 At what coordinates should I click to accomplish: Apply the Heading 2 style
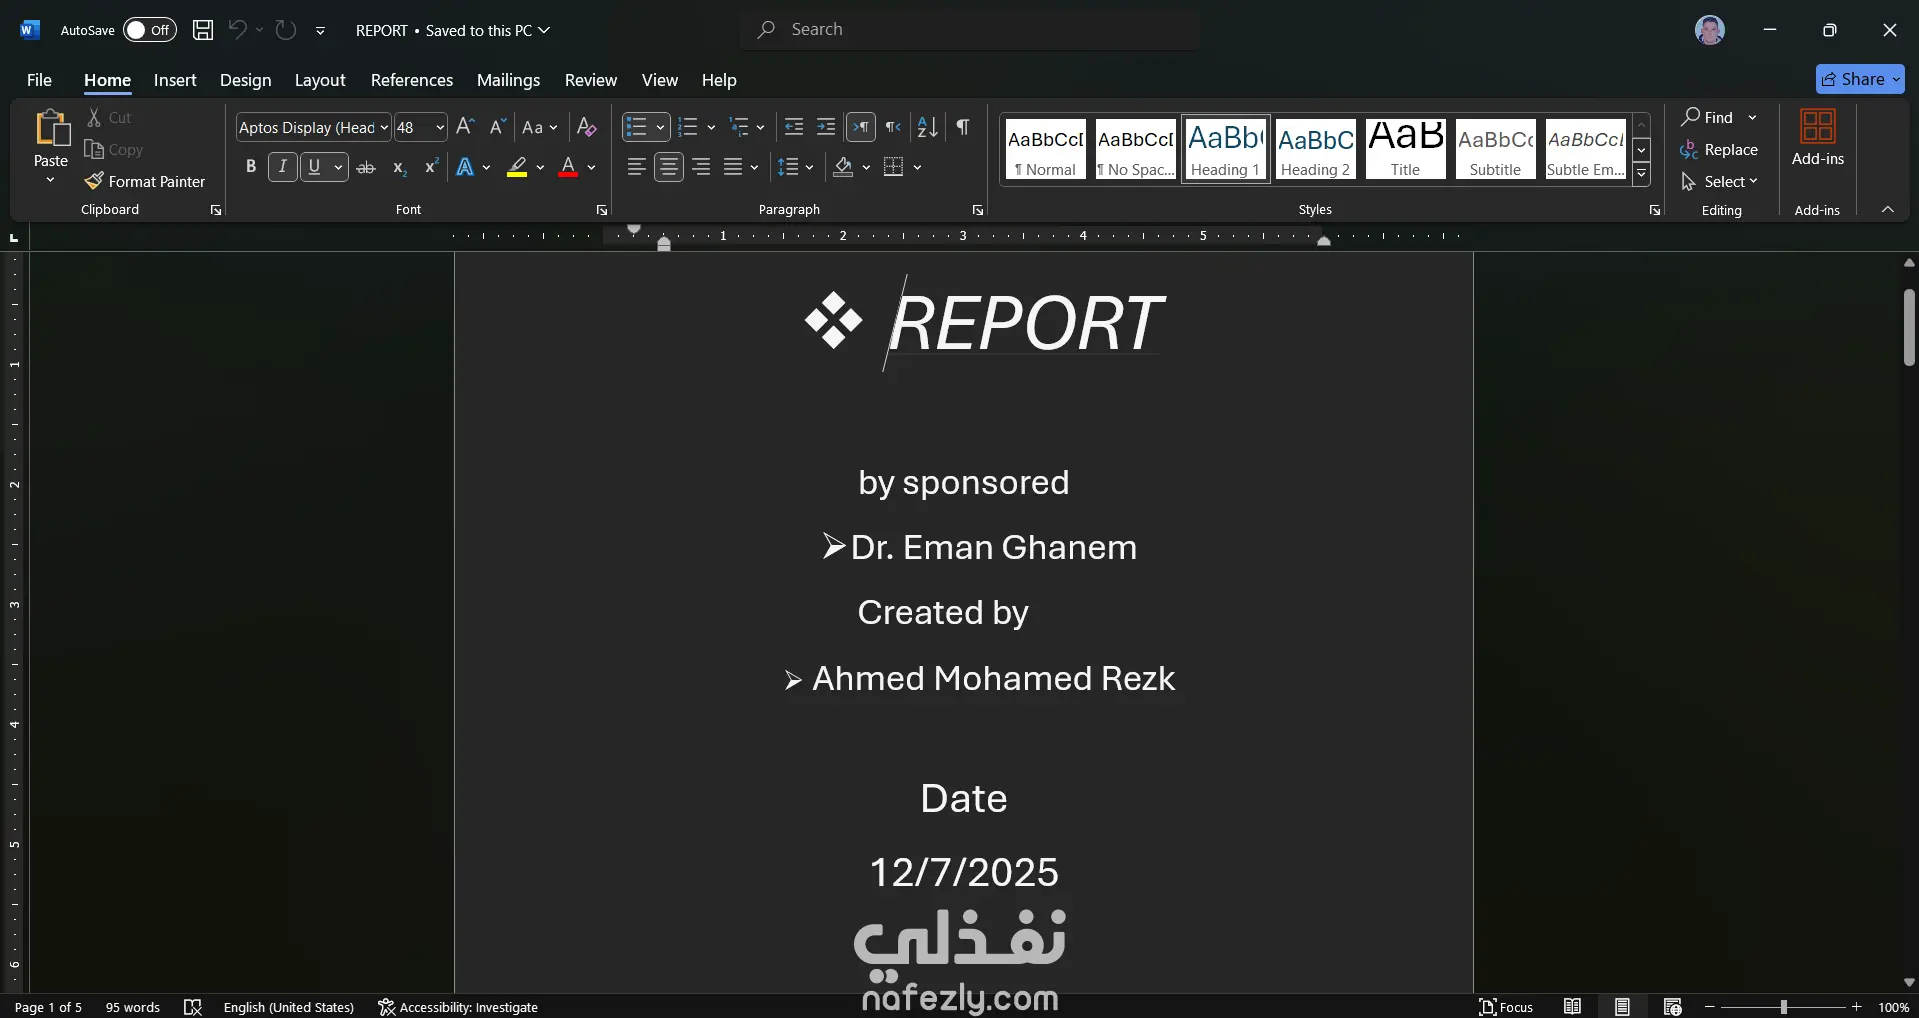[1314, 149]
